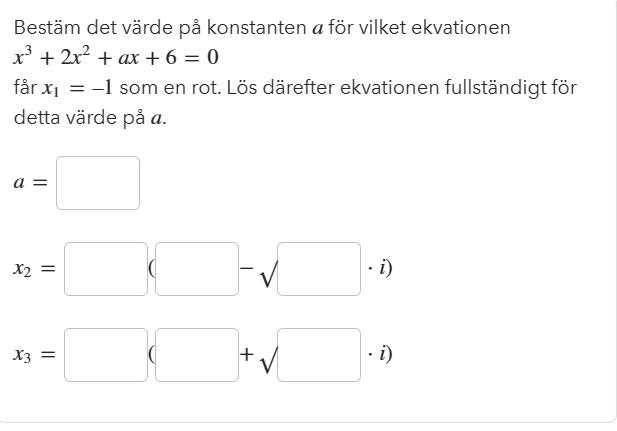Click the plus sign in the x3 row
The width and height of the screenshot is (617, 431).
pos(247,354)
